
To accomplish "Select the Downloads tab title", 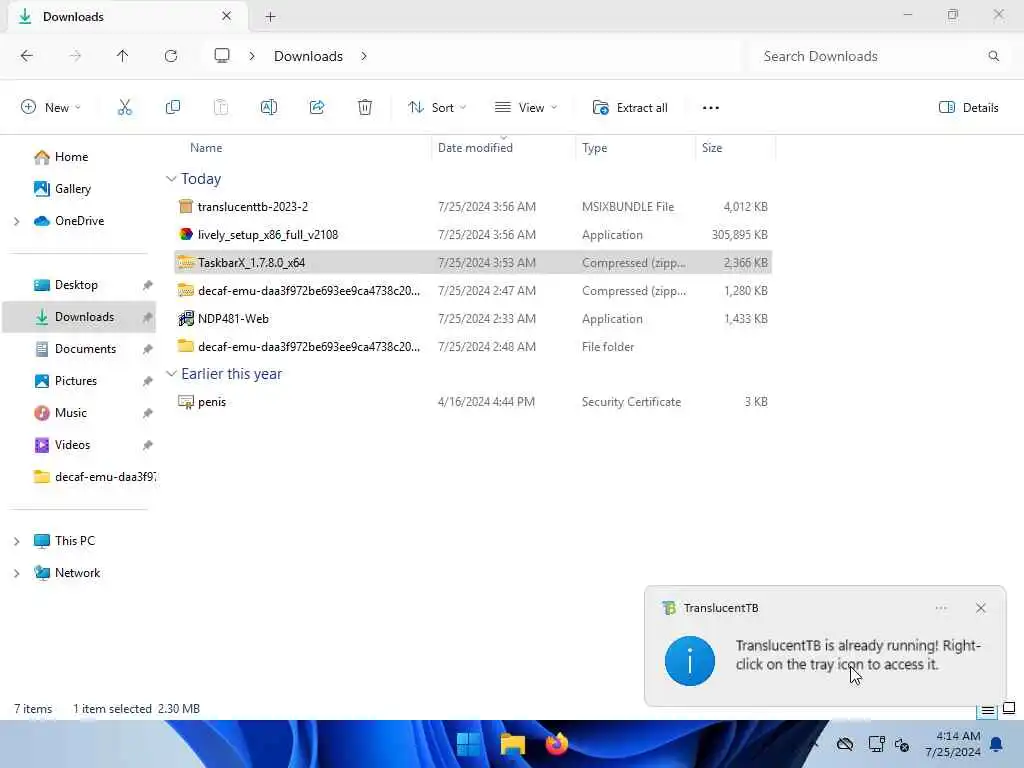I will [73, 17].
